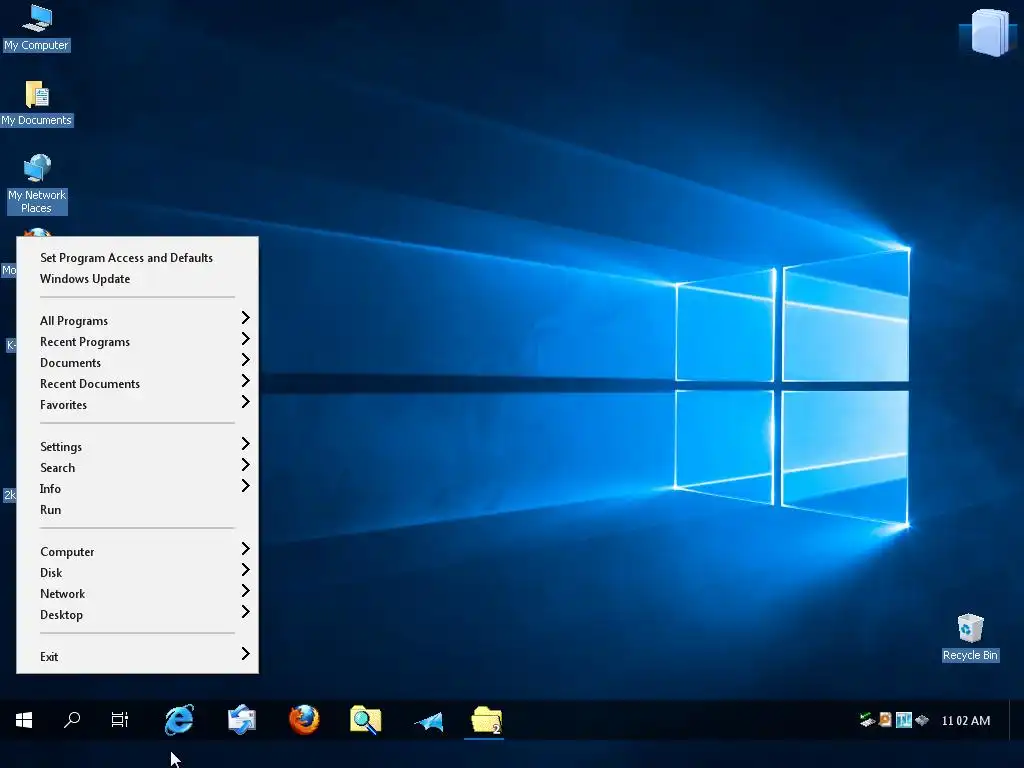Click the Windows Start button on taskbar
1024x768 pixels.
(x=24, y=720)
